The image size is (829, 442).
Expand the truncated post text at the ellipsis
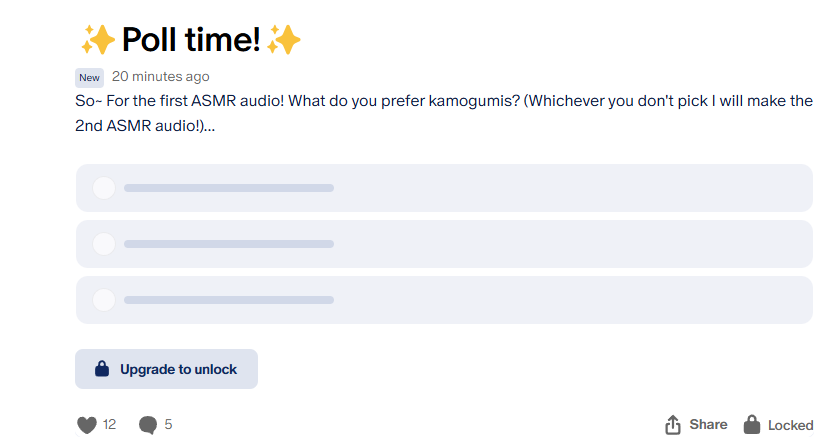click(208, 127)
